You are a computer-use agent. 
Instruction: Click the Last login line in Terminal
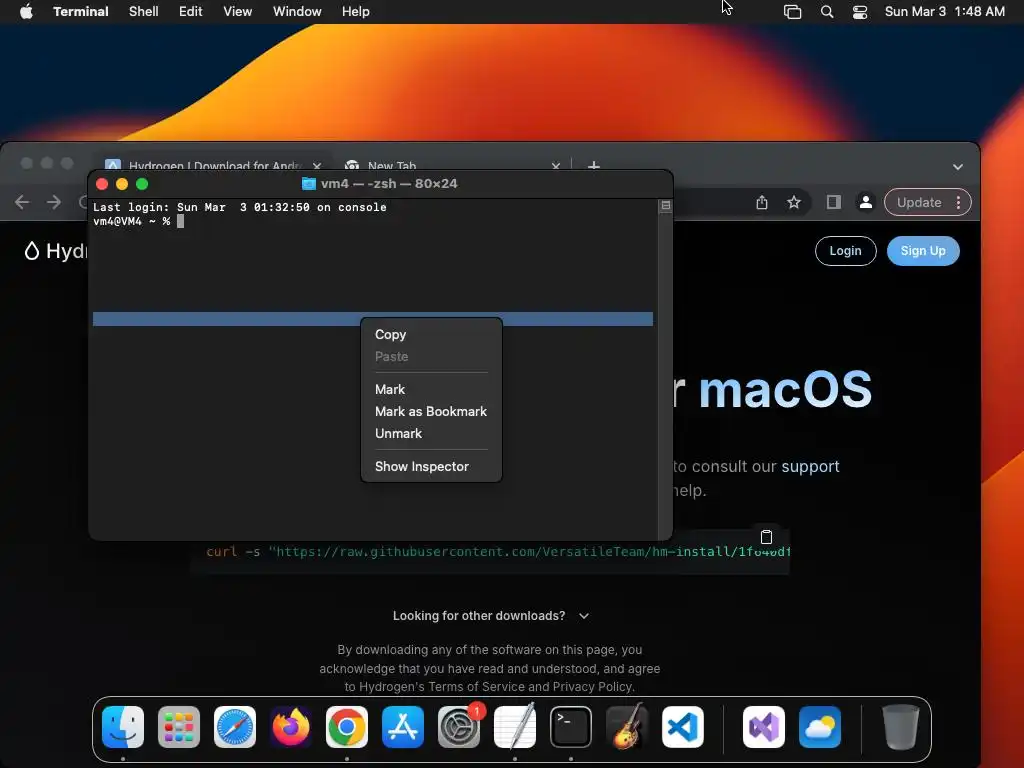pyautogui.click(x=240, y=207)
